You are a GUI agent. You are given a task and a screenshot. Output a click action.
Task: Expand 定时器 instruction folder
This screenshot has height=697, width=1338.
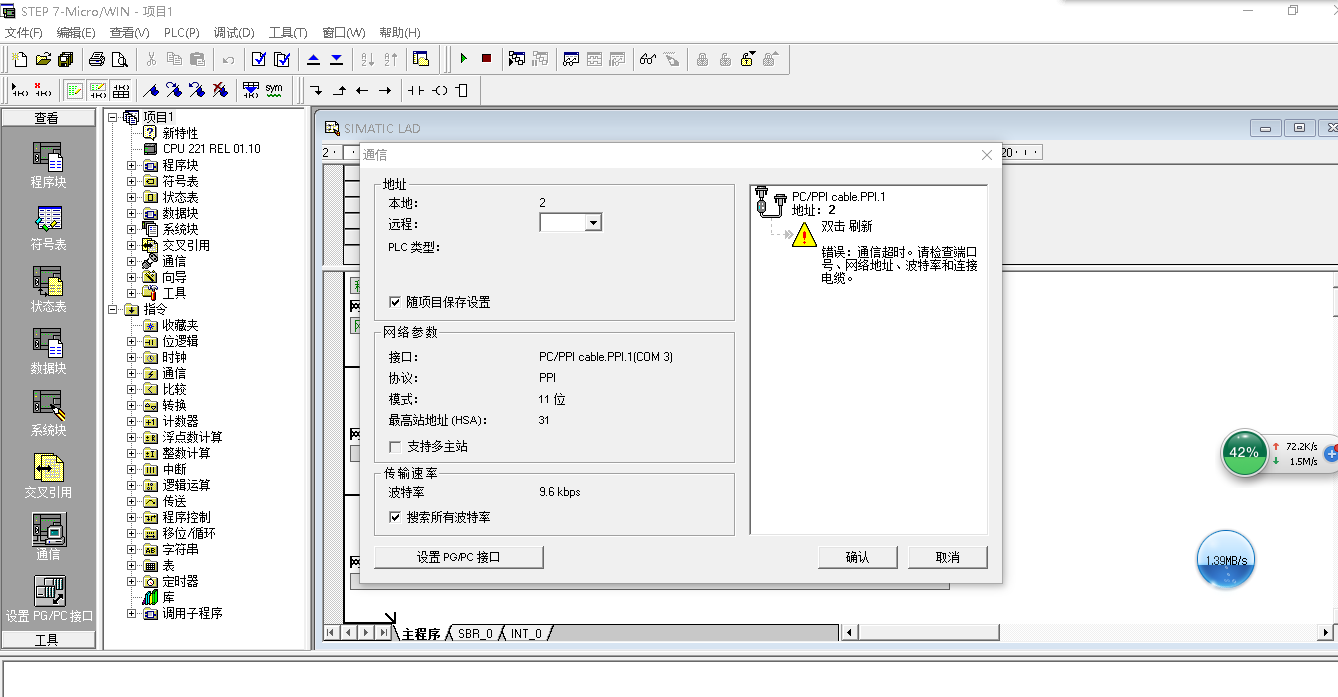tap(131, 581)
